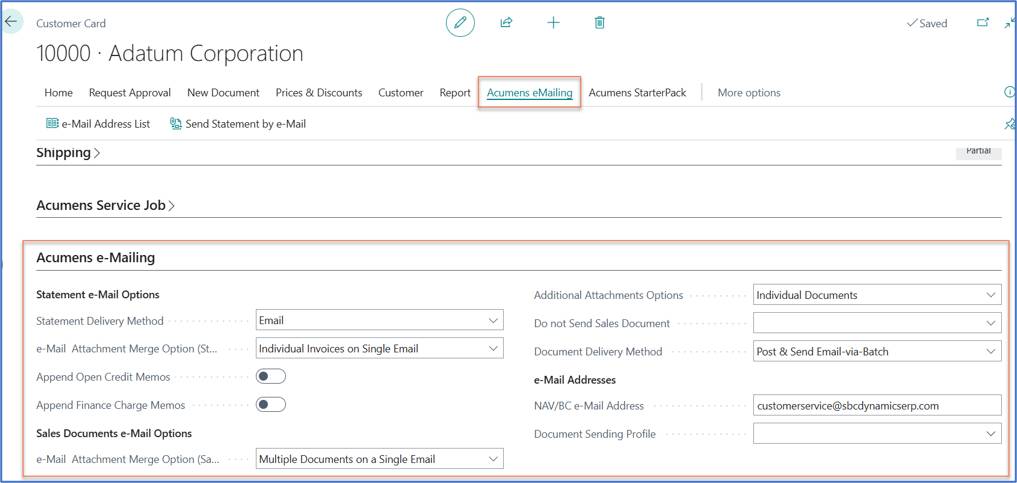1017x483 pixels.
Task: Click the trash delete icon
Action: tap(600, 23)
